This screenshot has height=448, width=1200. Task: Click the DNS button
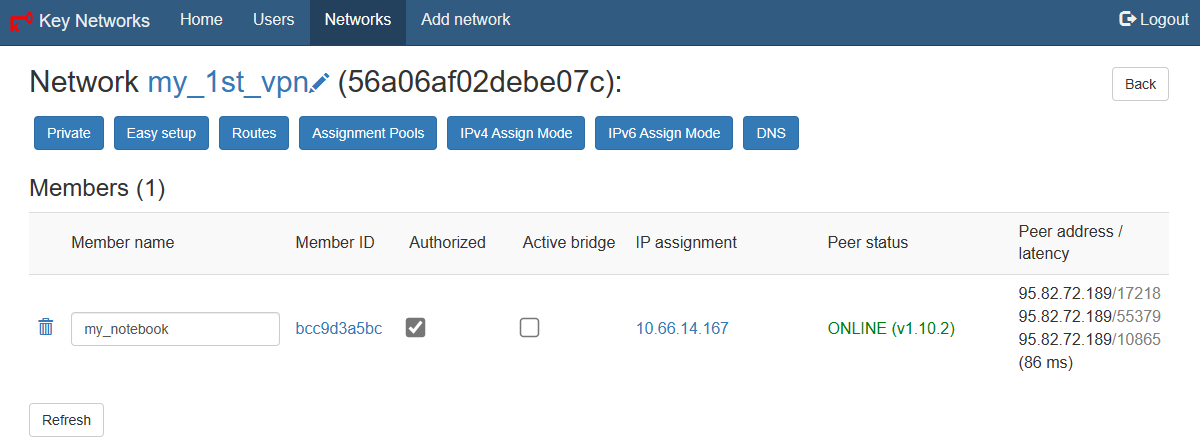tap(771, 133)
